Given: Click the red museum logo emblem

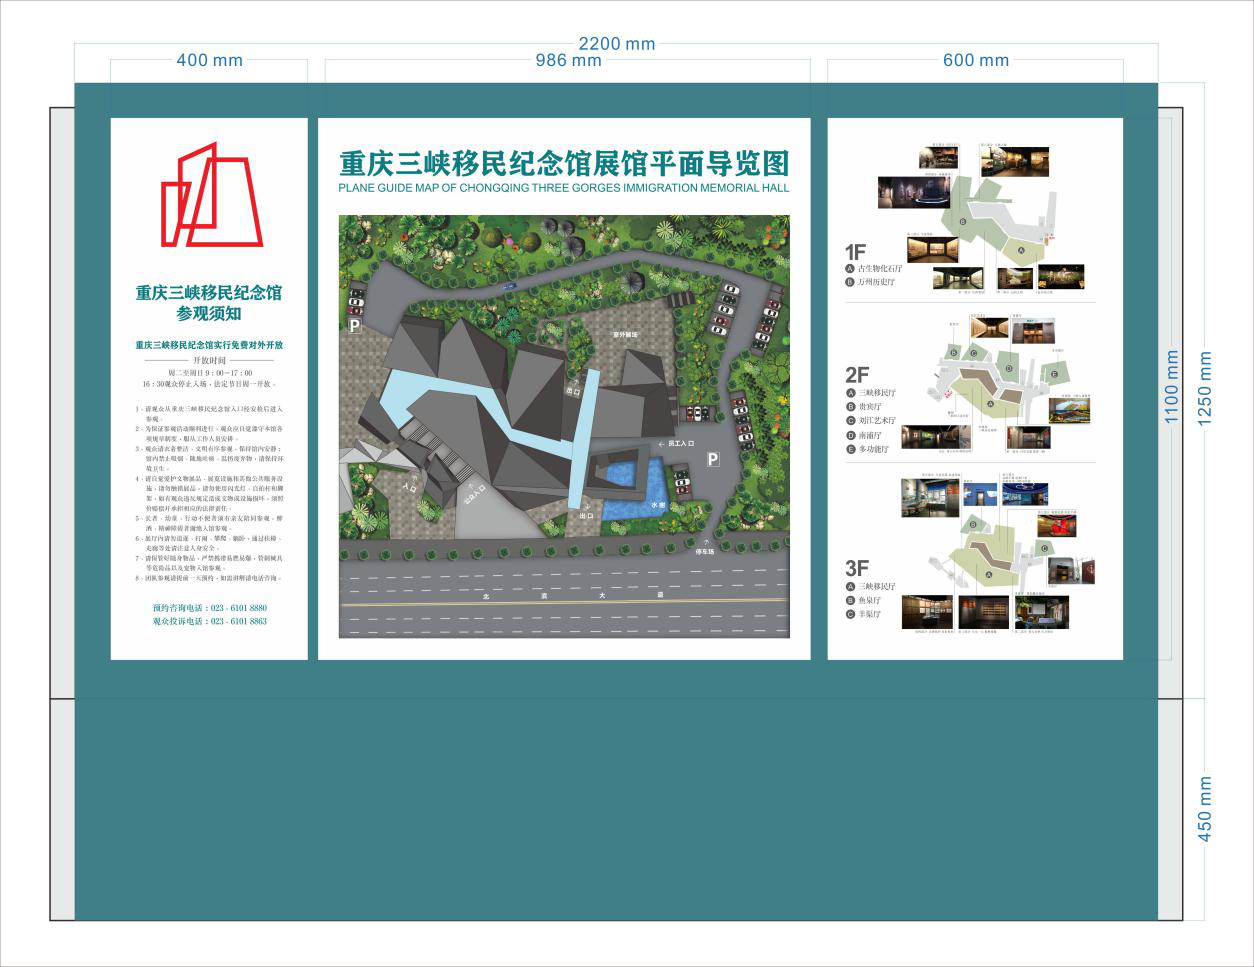Looking at the screenshot, I should tap(212, 195).
